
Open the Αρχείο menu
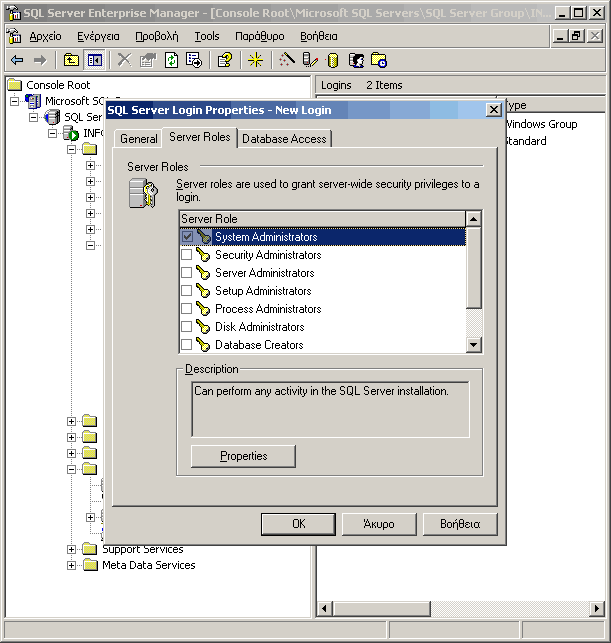click(x=46, y=36)
